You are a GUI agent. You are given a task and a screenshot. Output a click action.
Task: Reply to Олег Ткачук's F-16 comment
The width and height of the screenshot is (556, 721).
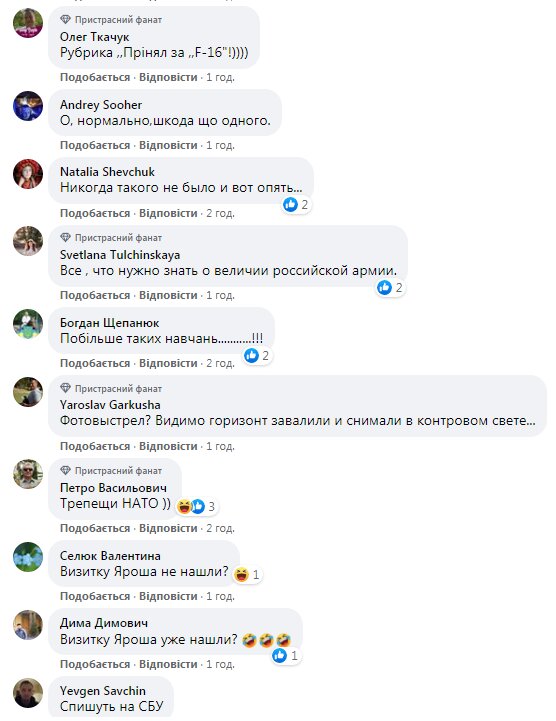tap(168, 77)
